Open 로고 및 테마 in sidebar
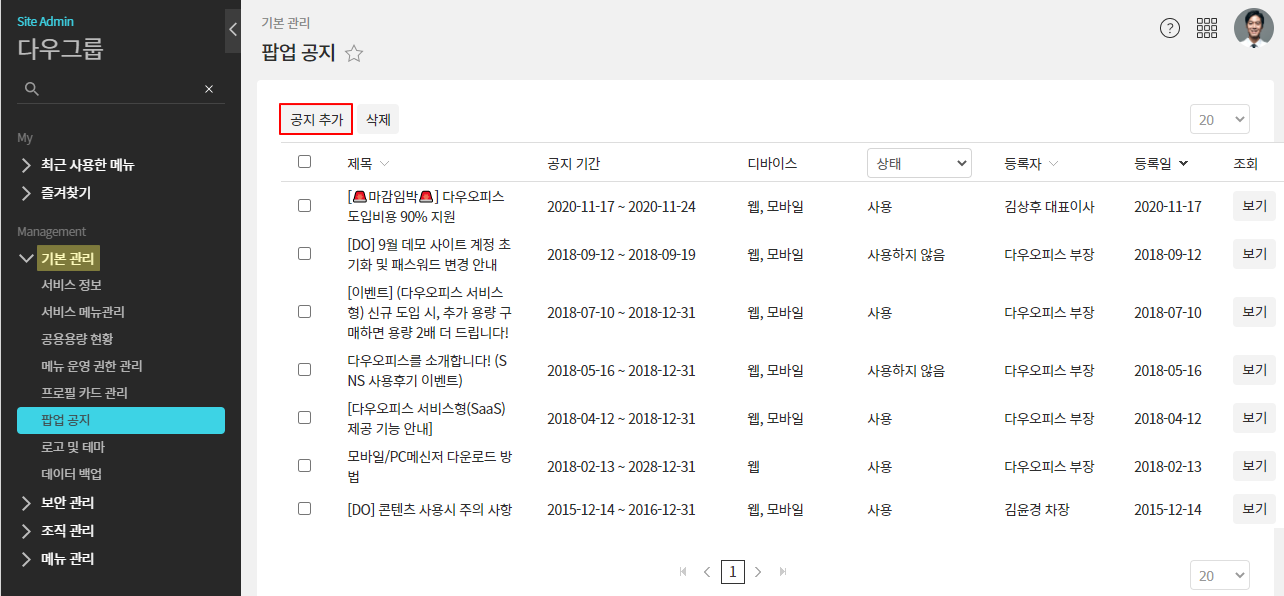Screen dimensions: 1284x596 click(73, 447)
